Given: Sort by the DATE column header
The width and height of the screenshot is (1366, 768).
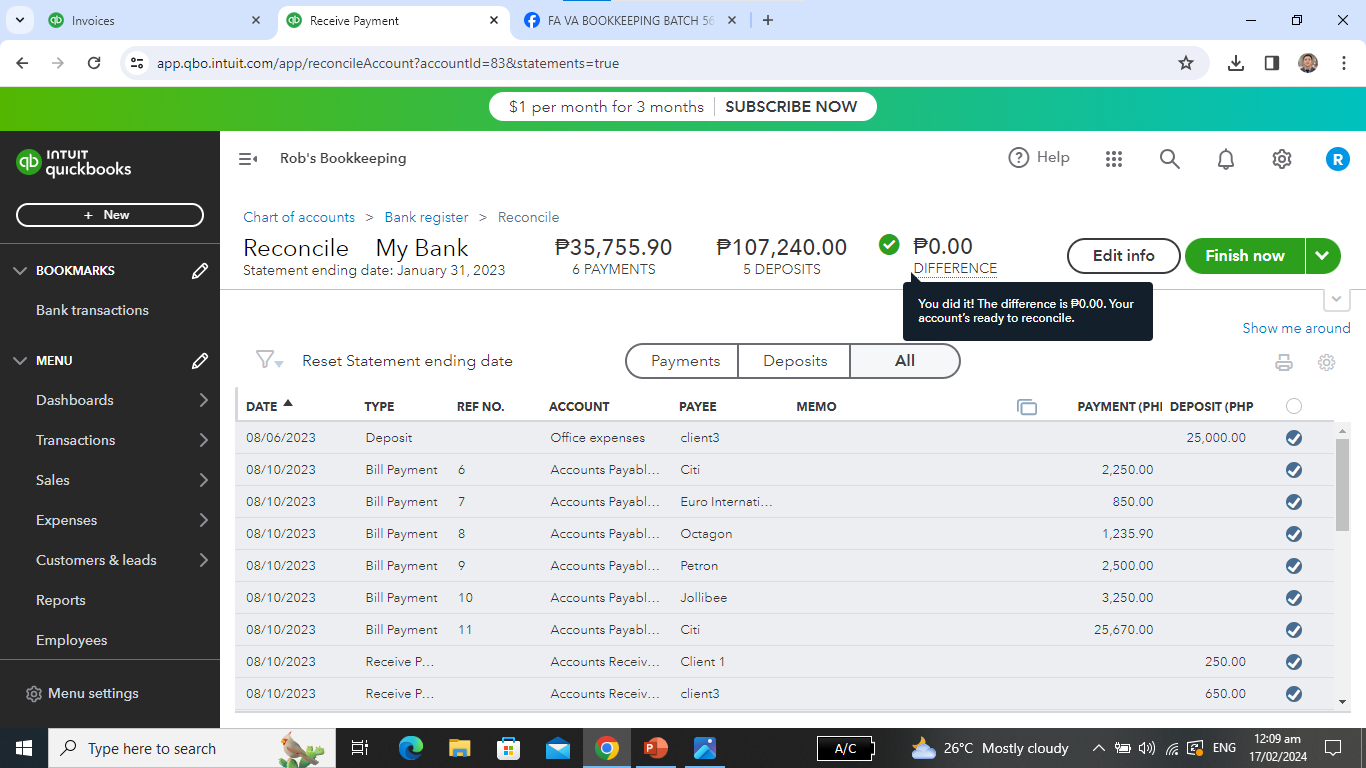Looking at the screenshot, I should (270, 406).
